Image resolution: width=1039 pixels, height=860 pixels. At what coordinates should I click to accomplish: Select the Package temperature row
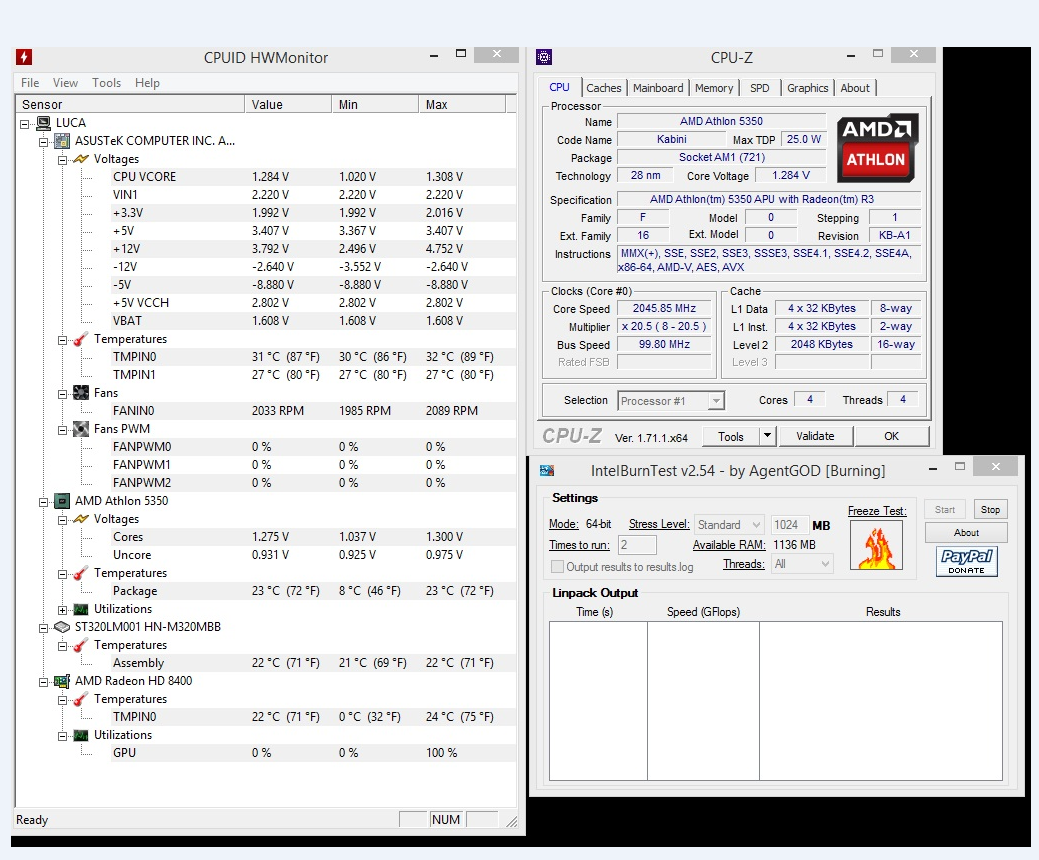coord(313,591)
